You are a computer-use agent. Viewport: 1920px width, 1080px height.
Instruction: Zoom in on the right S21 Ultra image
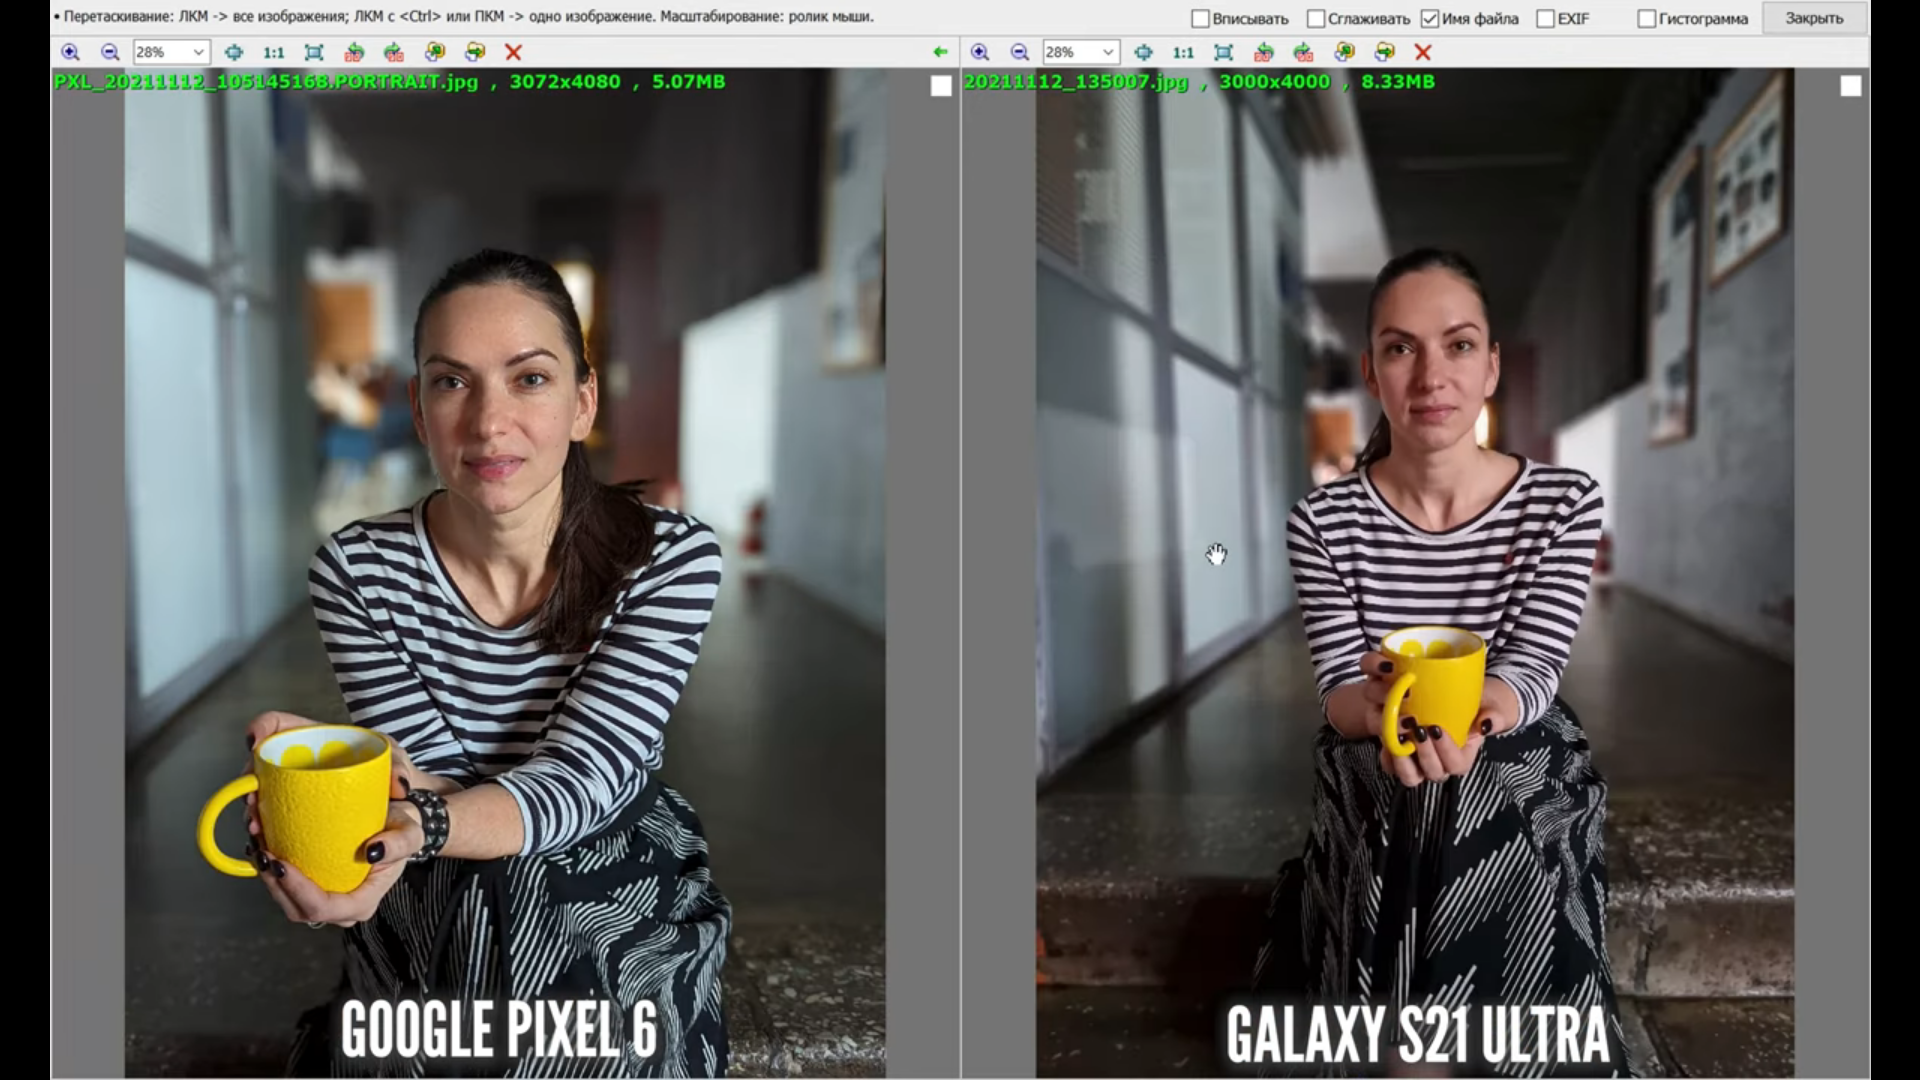click(980, 52)
